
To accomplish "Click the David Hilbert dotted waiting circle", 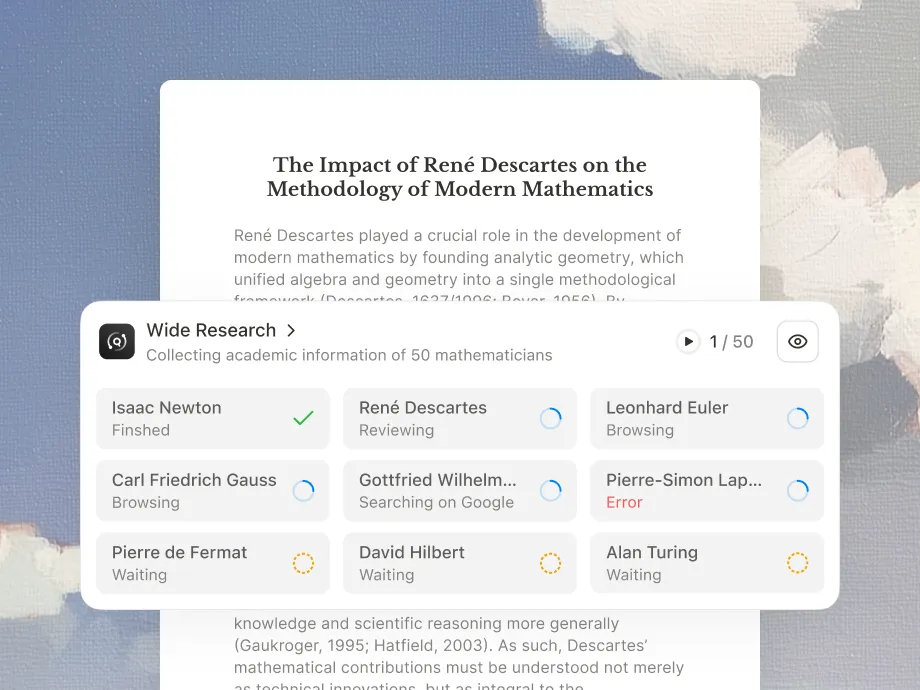I will (550, 563).
